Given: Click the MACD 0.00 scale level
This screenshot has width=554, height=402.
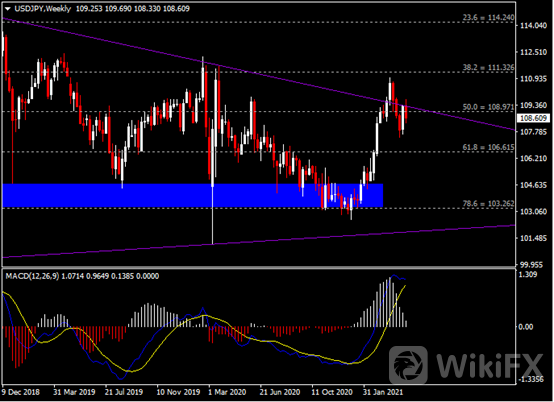Looking at the screenshot, I should (x=525, y=327).
